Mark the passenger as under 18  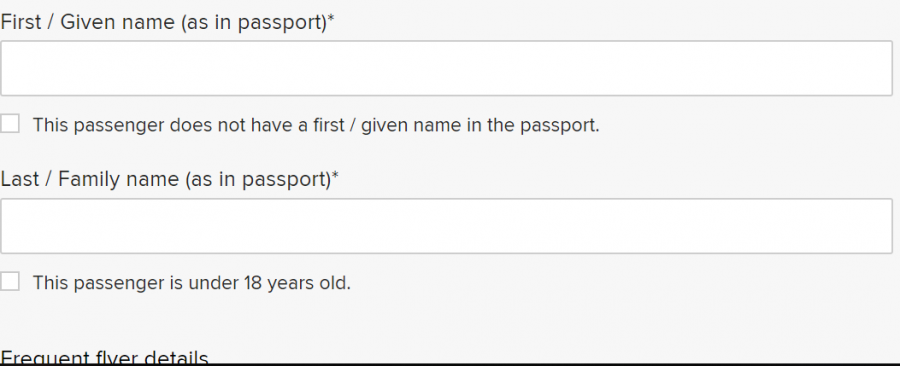9,282
